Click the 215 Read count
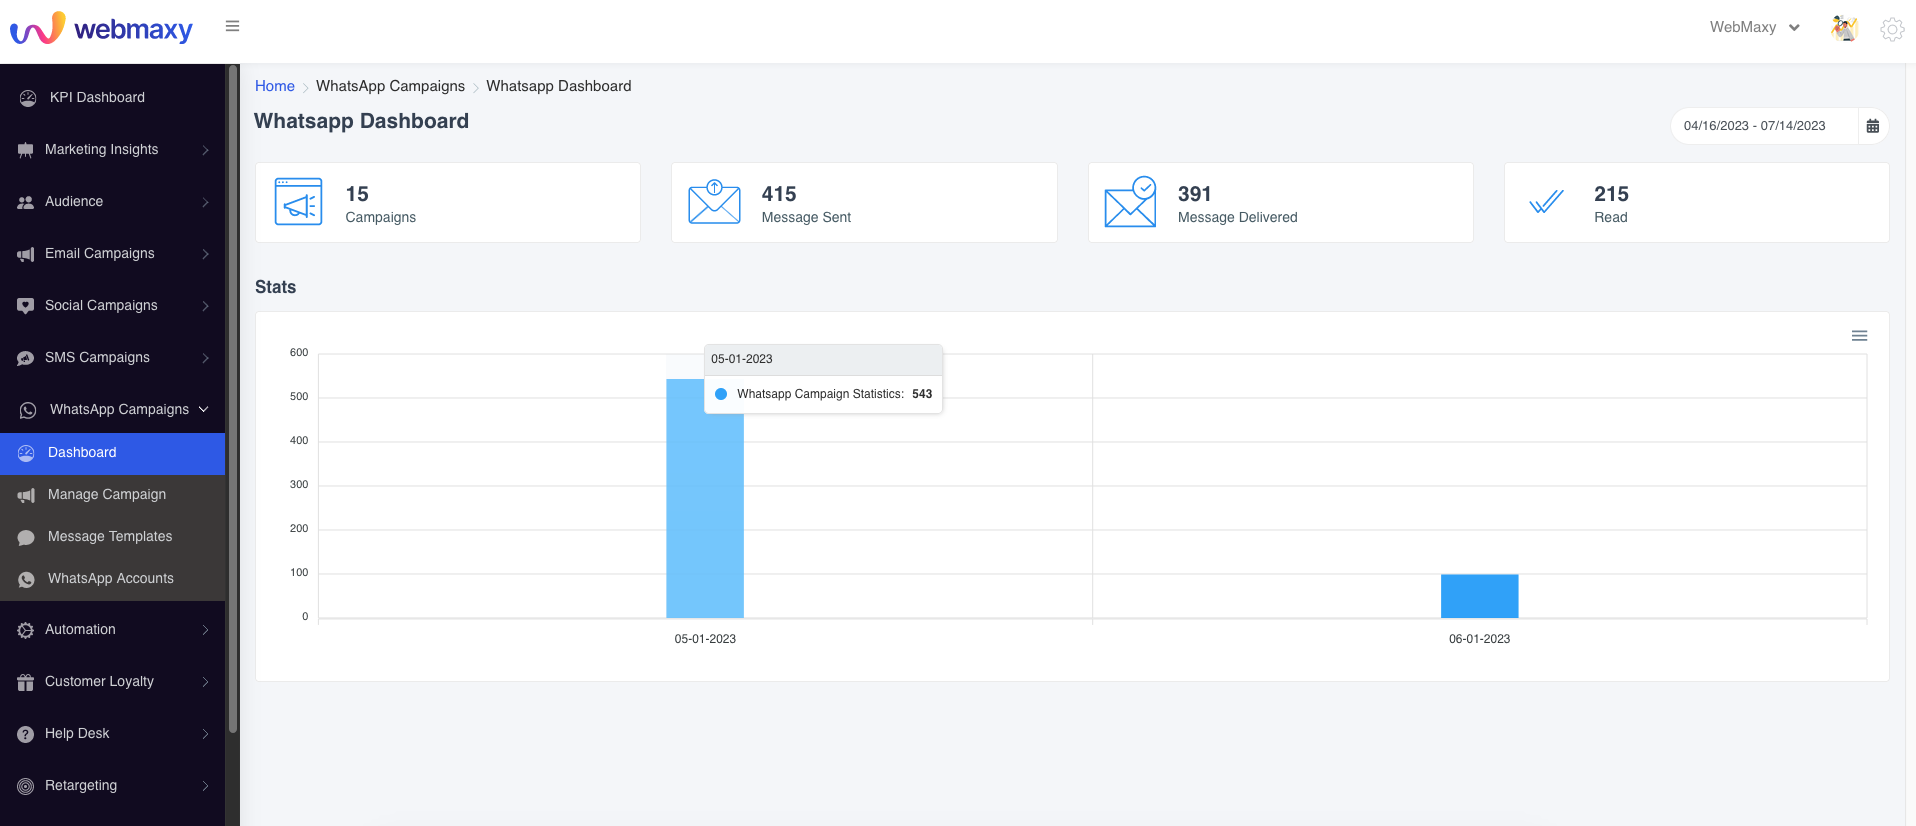 1611,194
